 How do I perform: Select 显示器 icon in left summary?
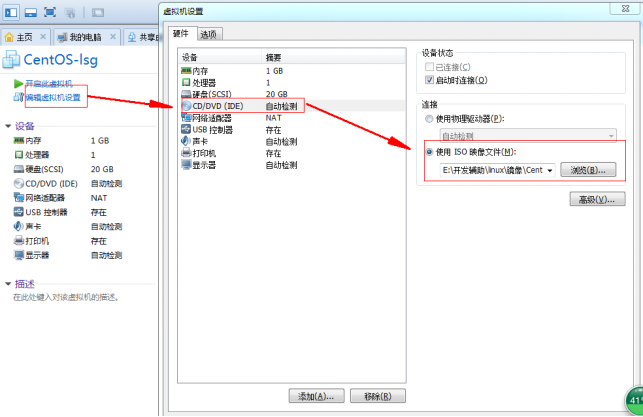point(18,255)
